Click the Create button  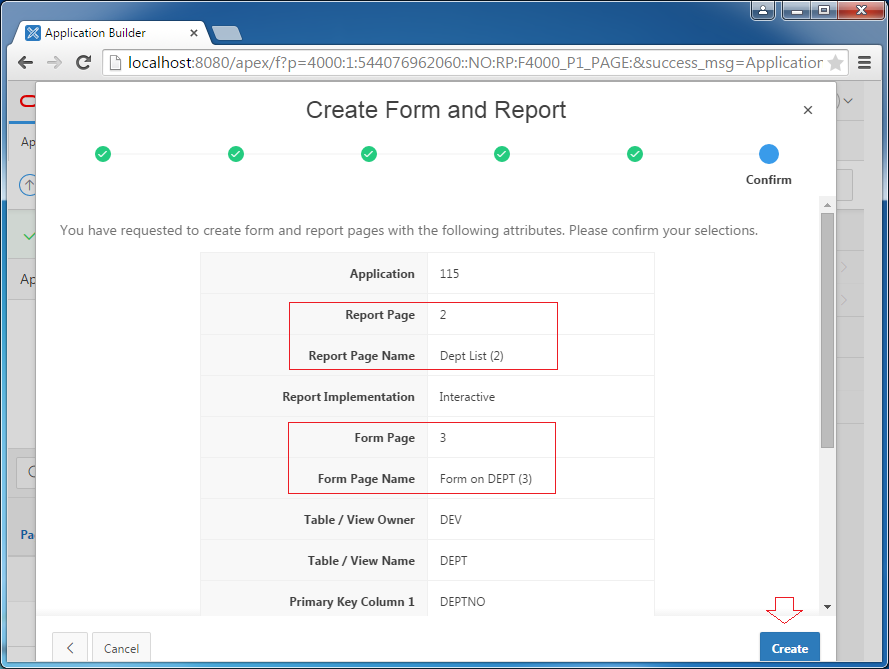pos(789,647)
